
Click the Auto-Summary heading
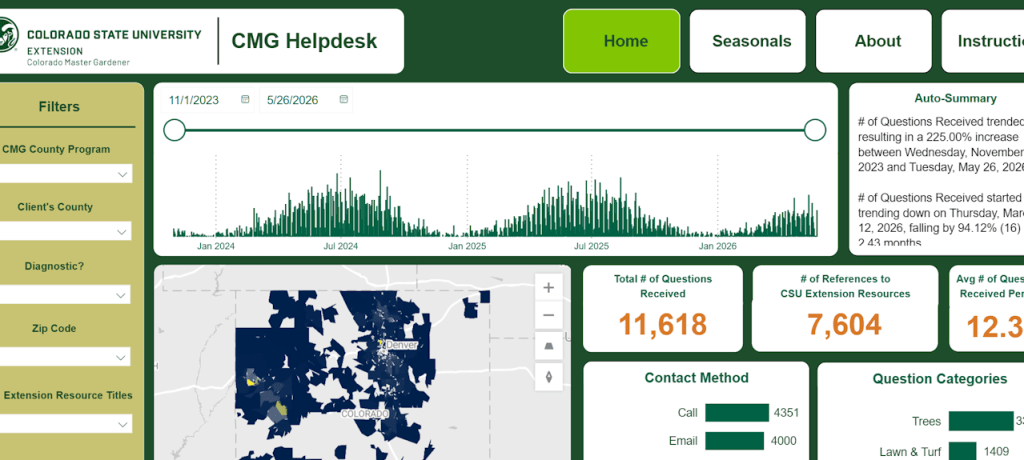[x=955, y=99]
